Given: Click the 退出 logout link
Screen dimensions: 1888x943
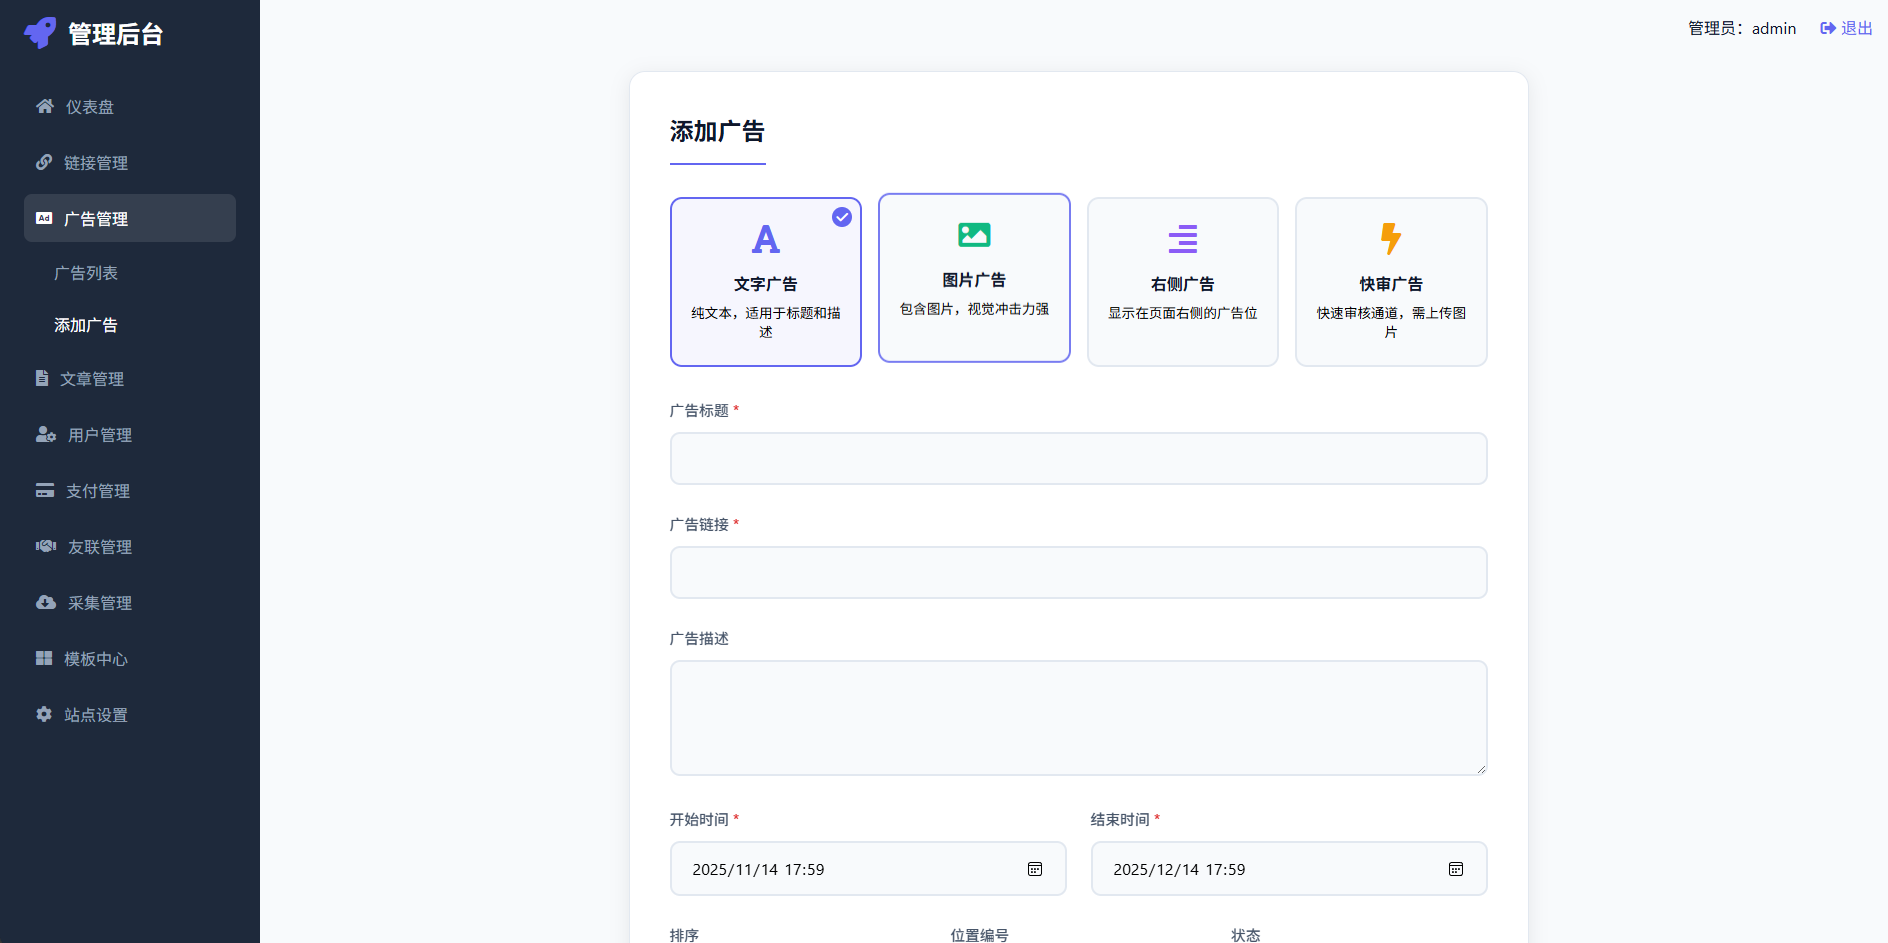Looking at the screenshot, I should [1846, 28].
